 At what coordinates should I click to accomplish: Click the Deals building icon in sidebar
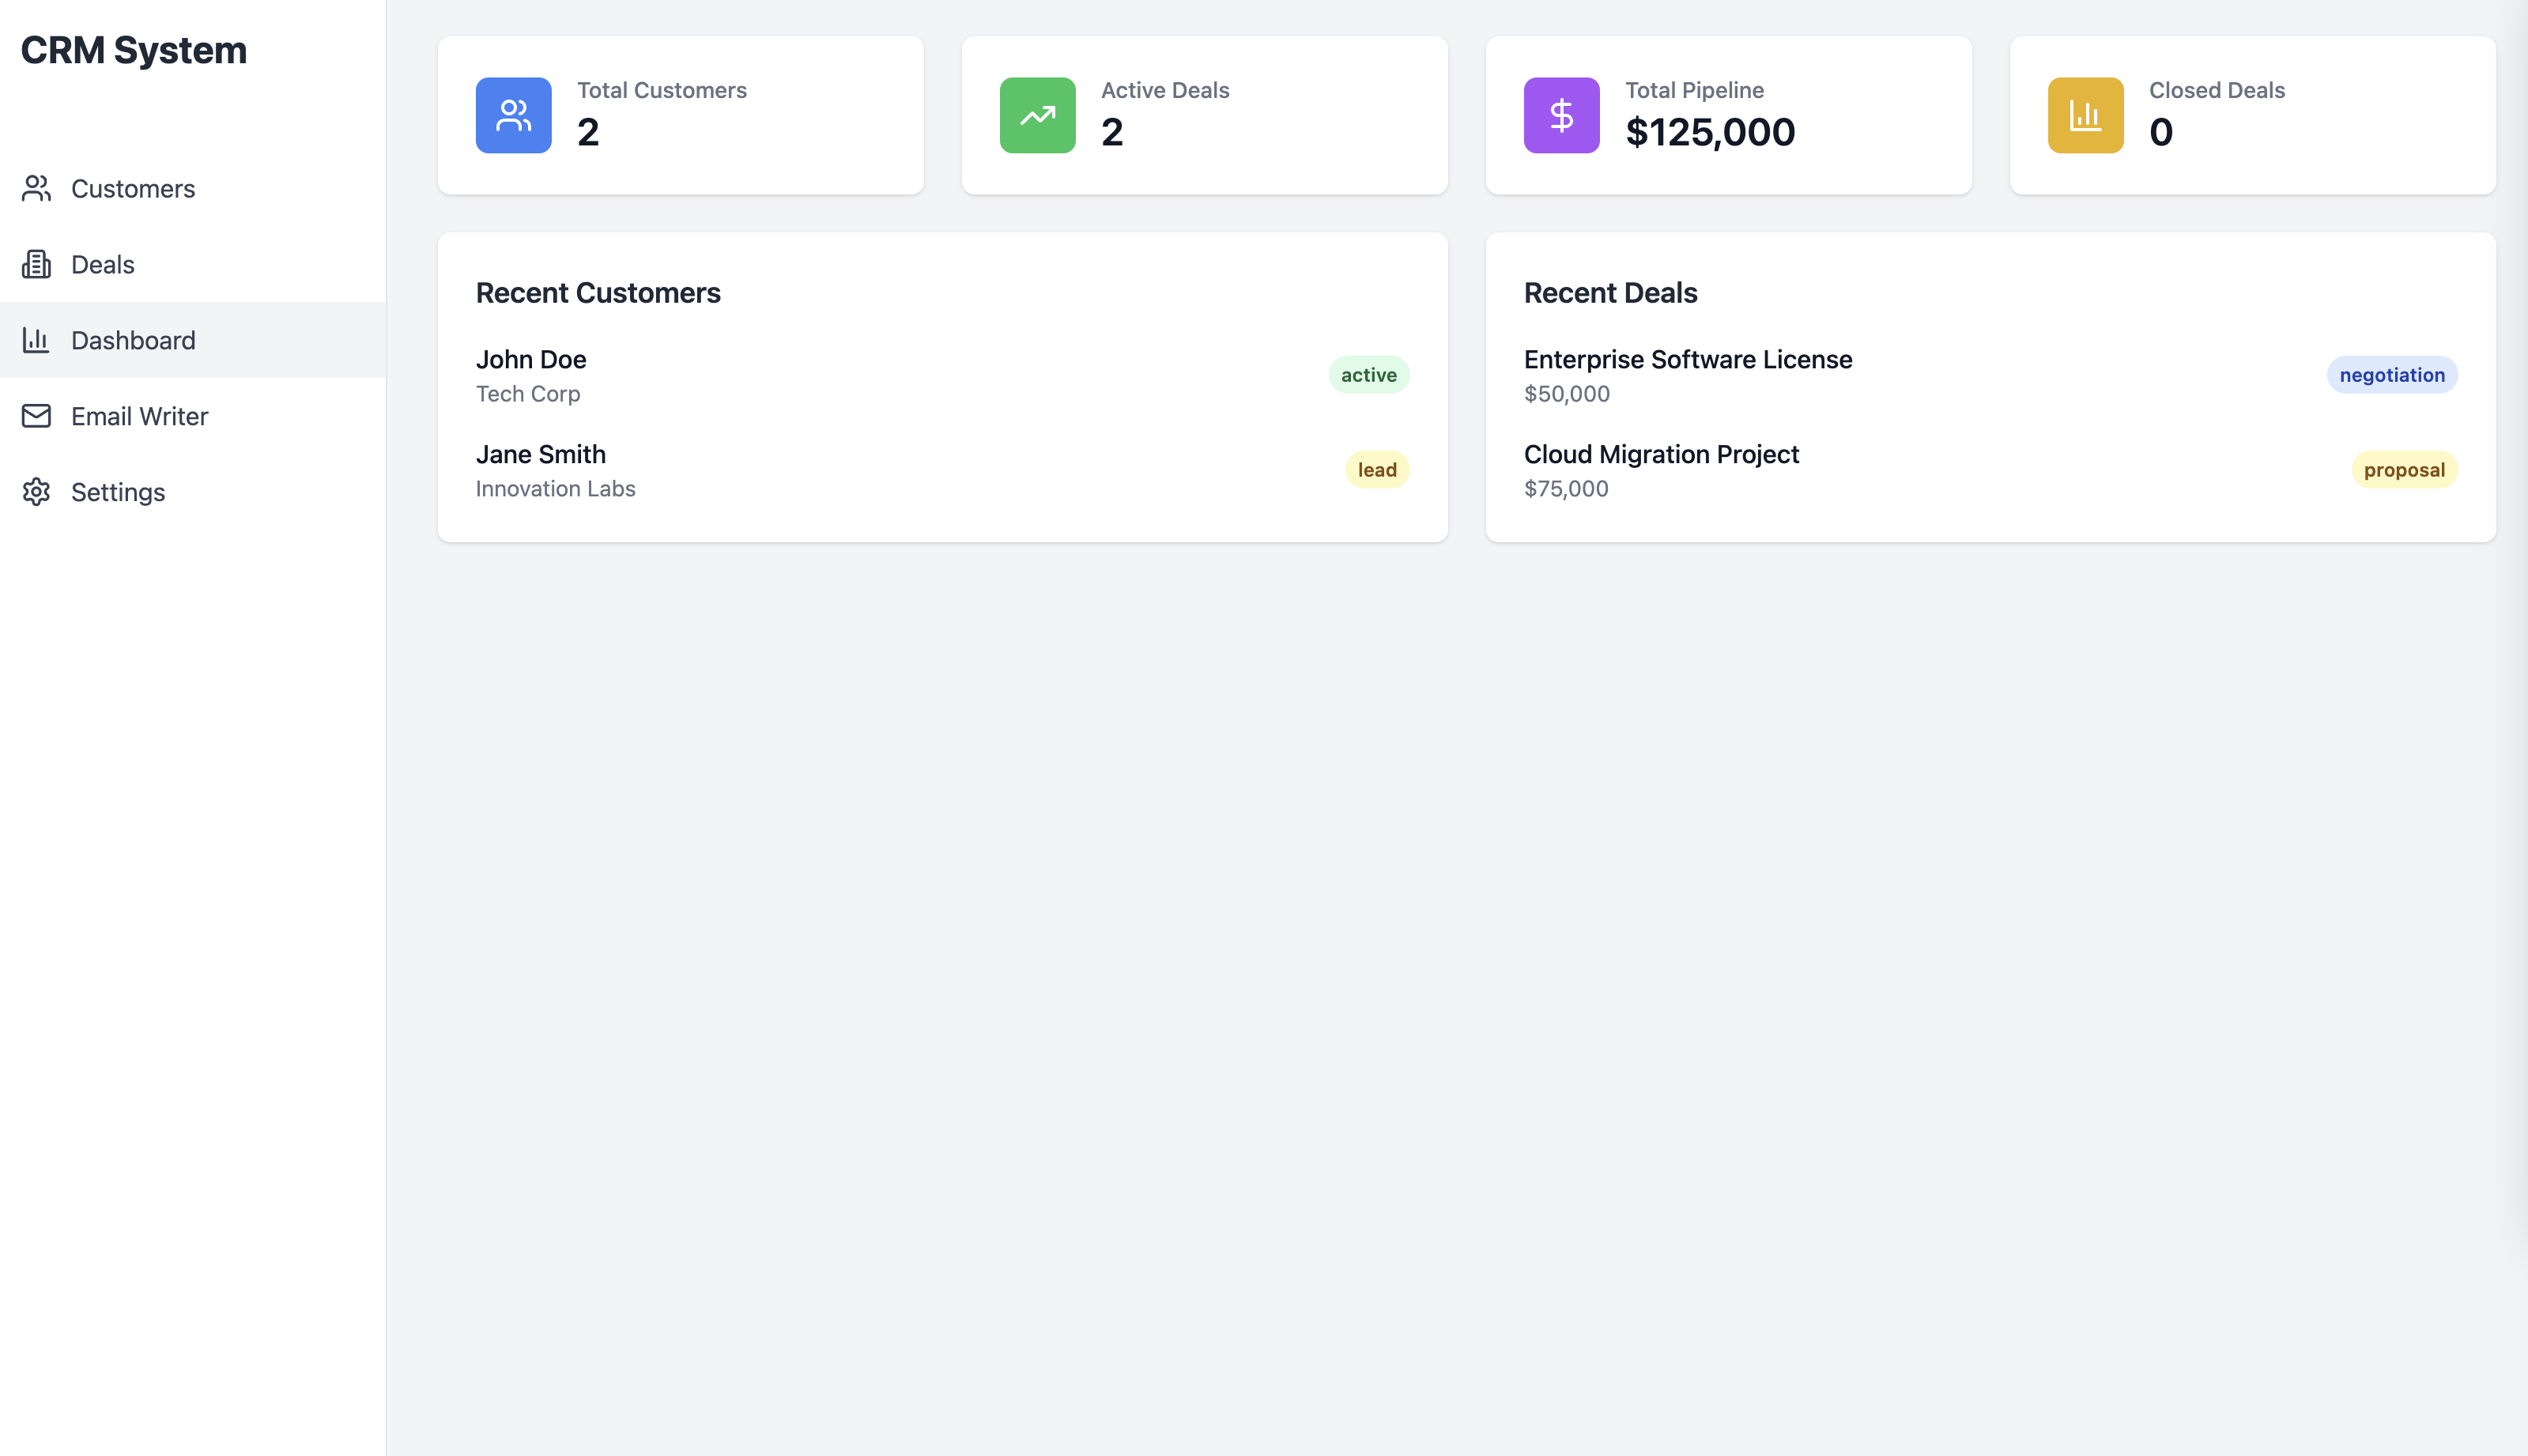click(x=37, y=264)
